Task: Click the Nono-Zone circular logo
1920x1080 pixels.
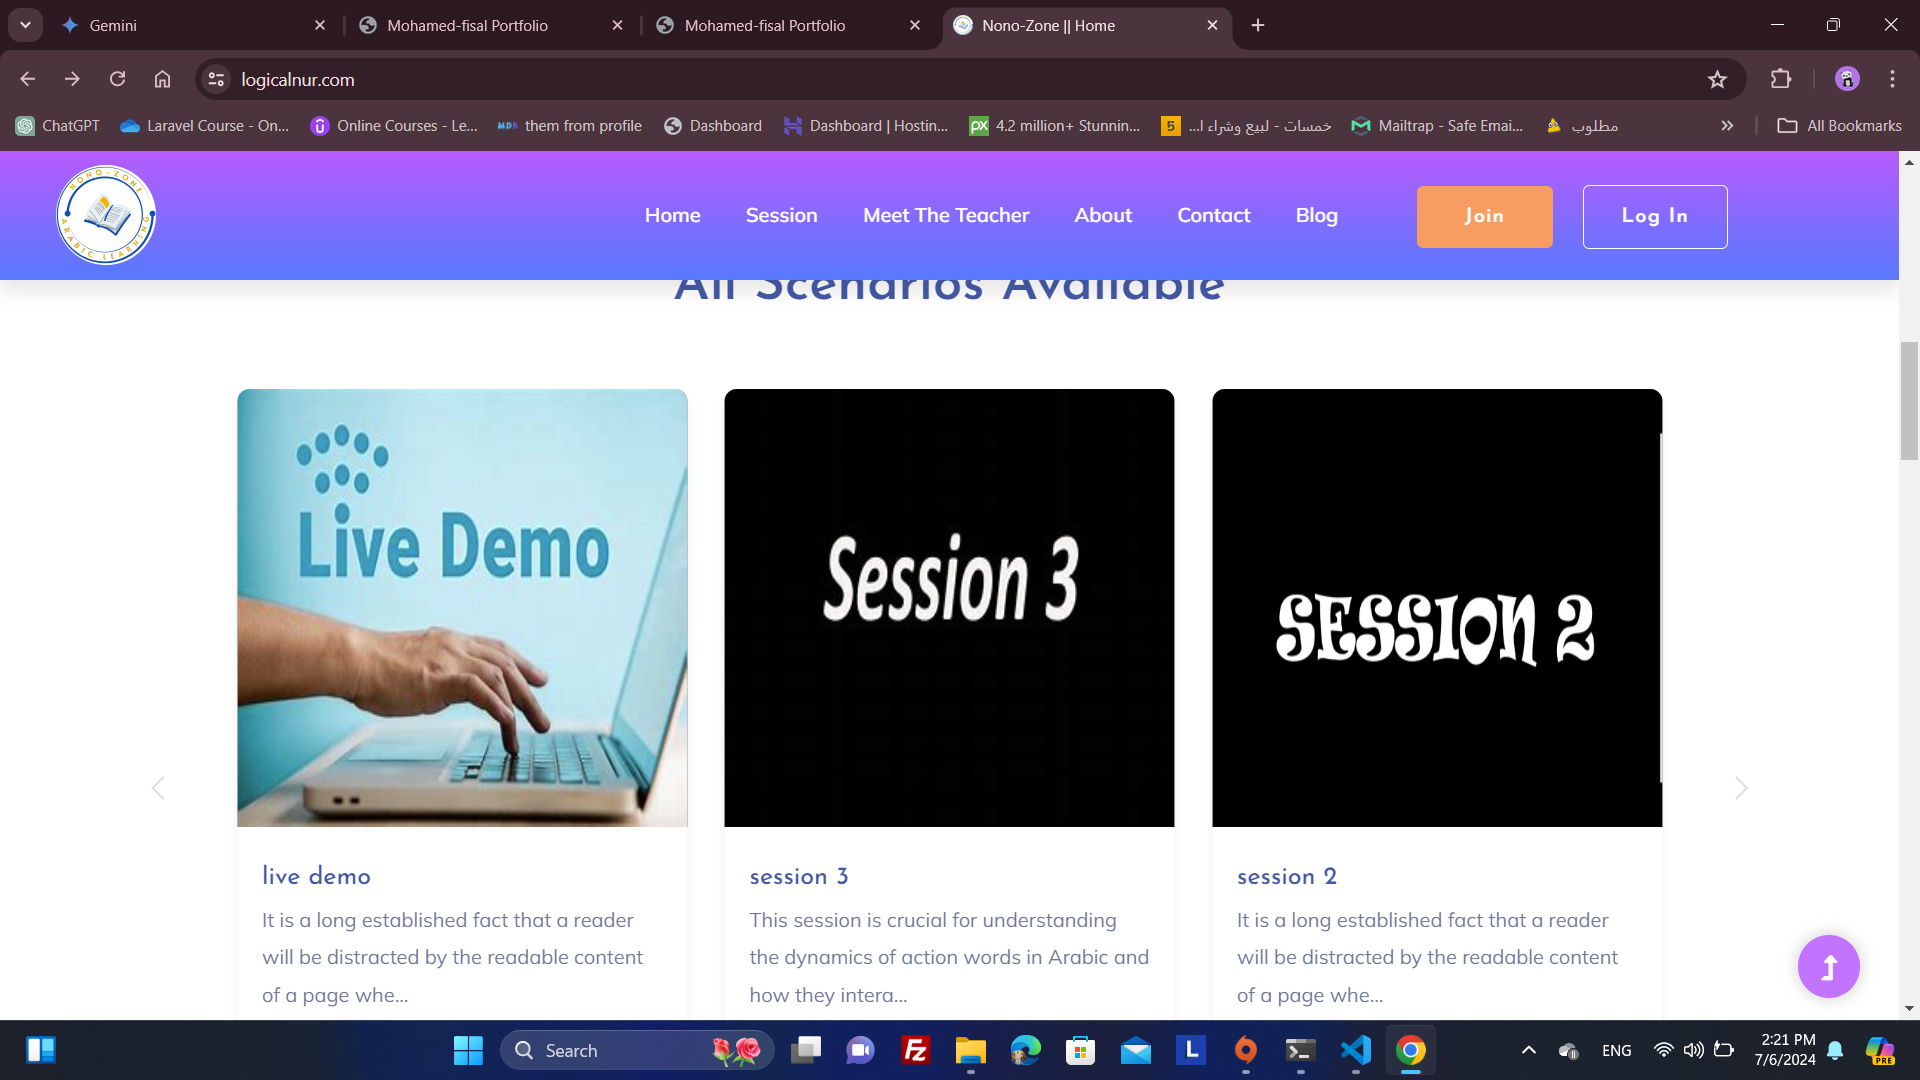Action: tap(106, 215)
